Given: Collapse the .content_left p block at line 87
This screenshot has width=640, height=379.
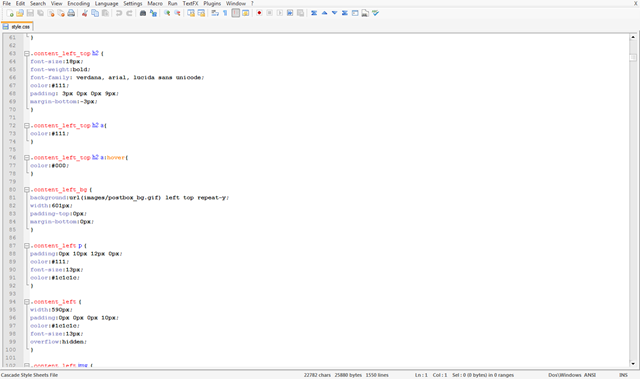Looking at the screenshot, I should [x=27, y=246].
